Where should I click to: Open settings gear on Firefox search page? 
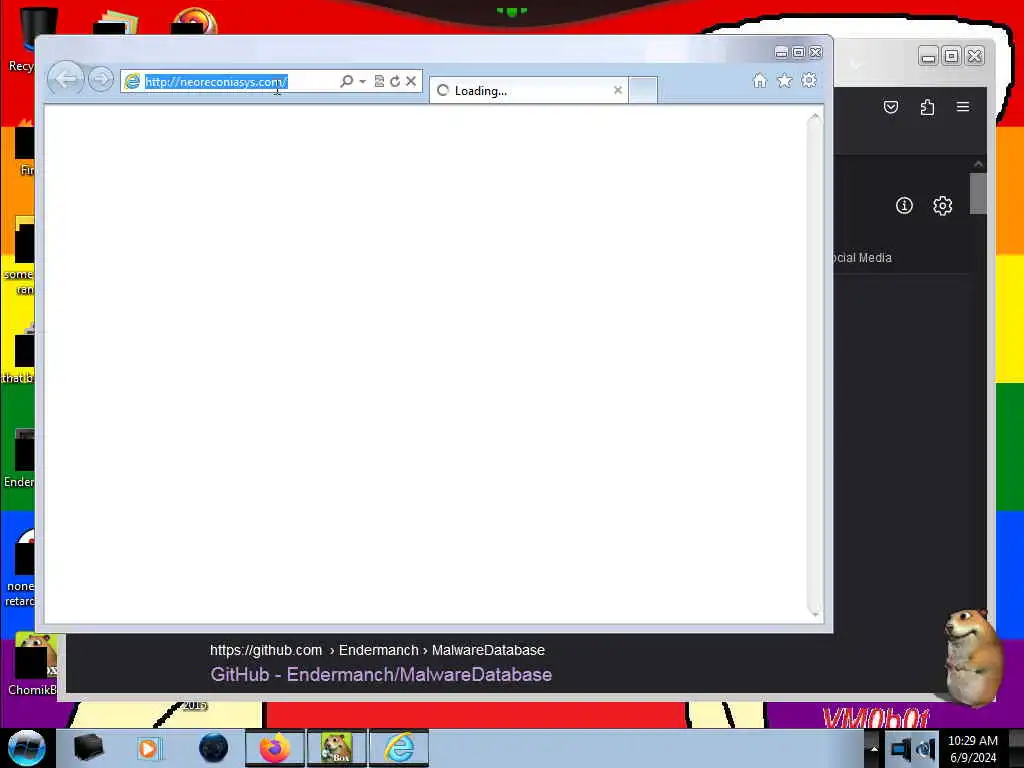click(942, 206)
